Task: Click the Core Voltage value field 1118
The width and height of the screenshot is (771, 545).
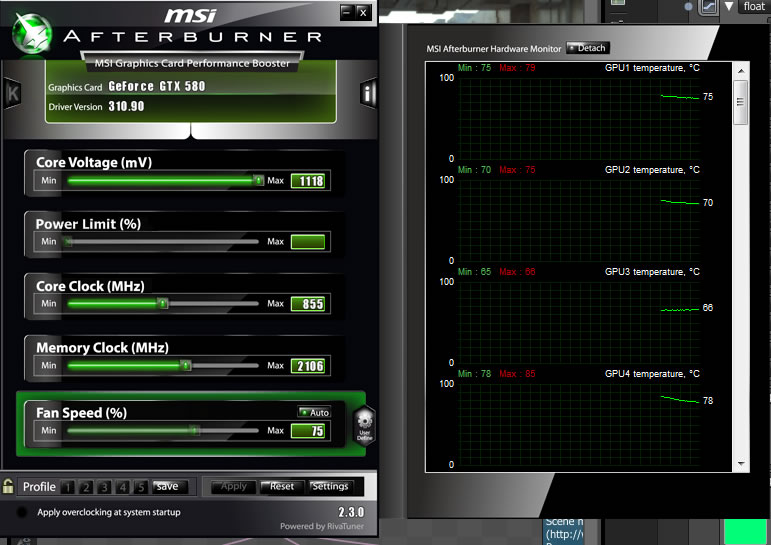Action: point(308,181)
